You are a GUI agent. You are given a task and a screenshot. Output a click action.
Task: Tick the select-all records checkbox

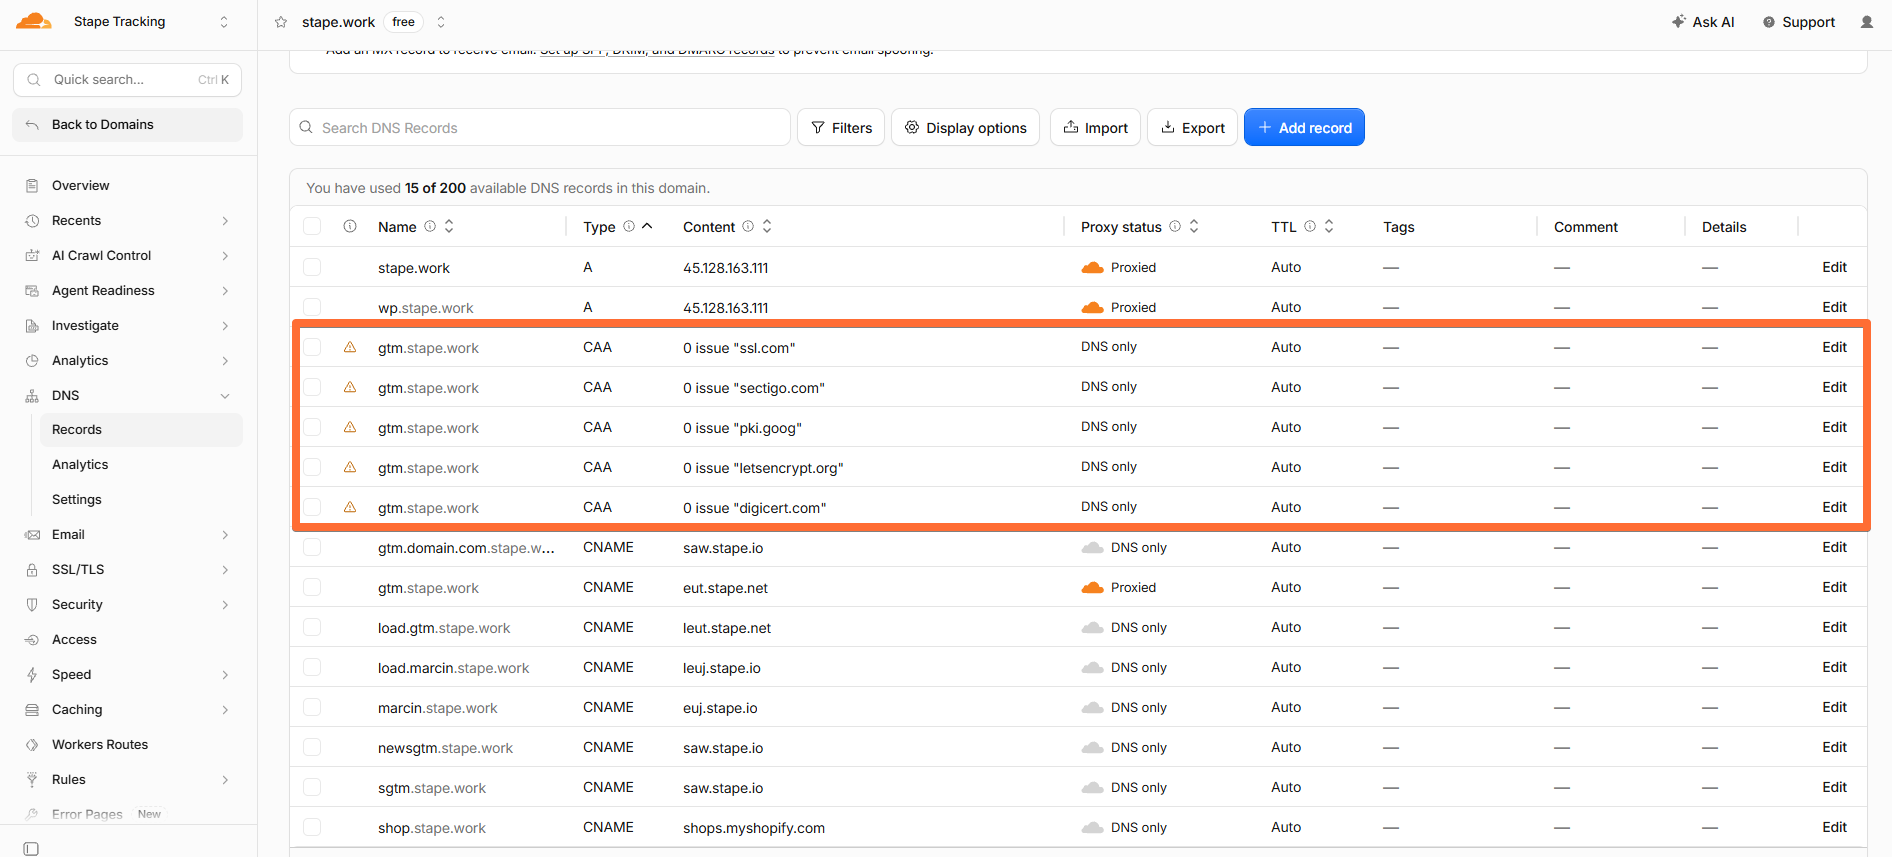click(x=312, y=227)
